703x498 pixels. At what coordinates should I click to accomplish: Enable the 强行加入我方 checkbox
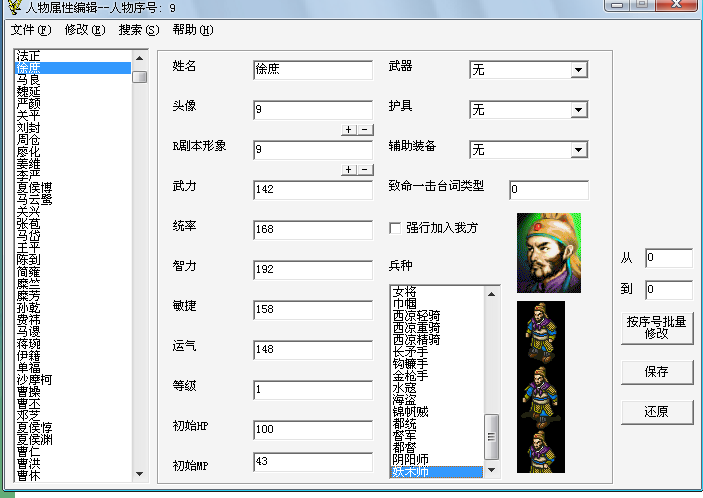tap(395, 228)
